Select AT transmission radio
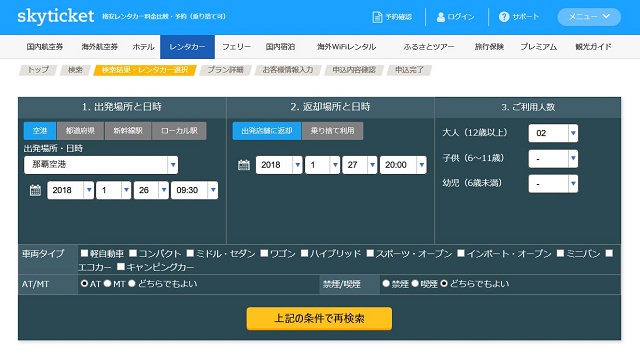Screen dimensions: 640x360 pyautogui.click(x=84, y=283)
